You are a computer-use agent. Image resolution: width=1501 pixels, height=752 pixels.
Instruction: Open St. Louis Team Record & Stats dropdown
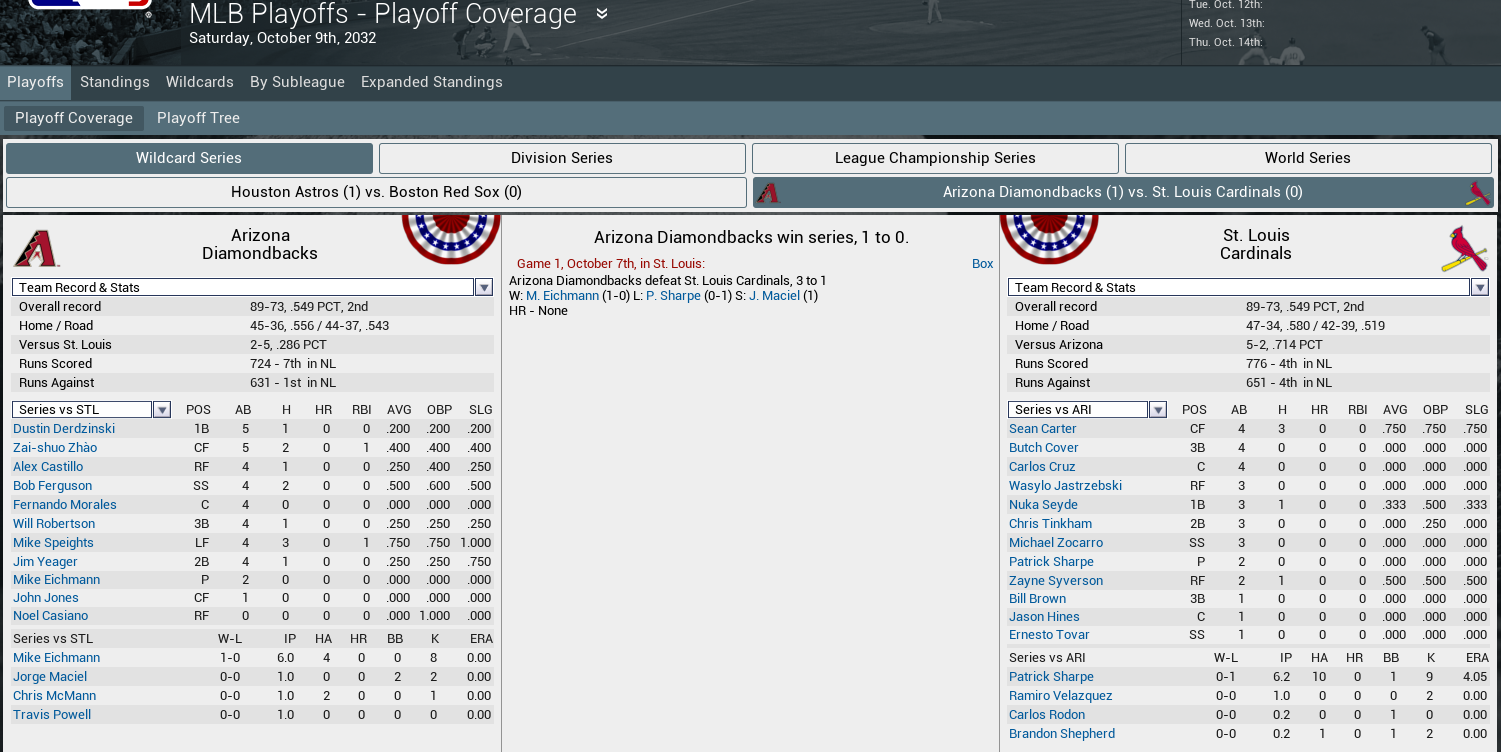coord(1480,288)
